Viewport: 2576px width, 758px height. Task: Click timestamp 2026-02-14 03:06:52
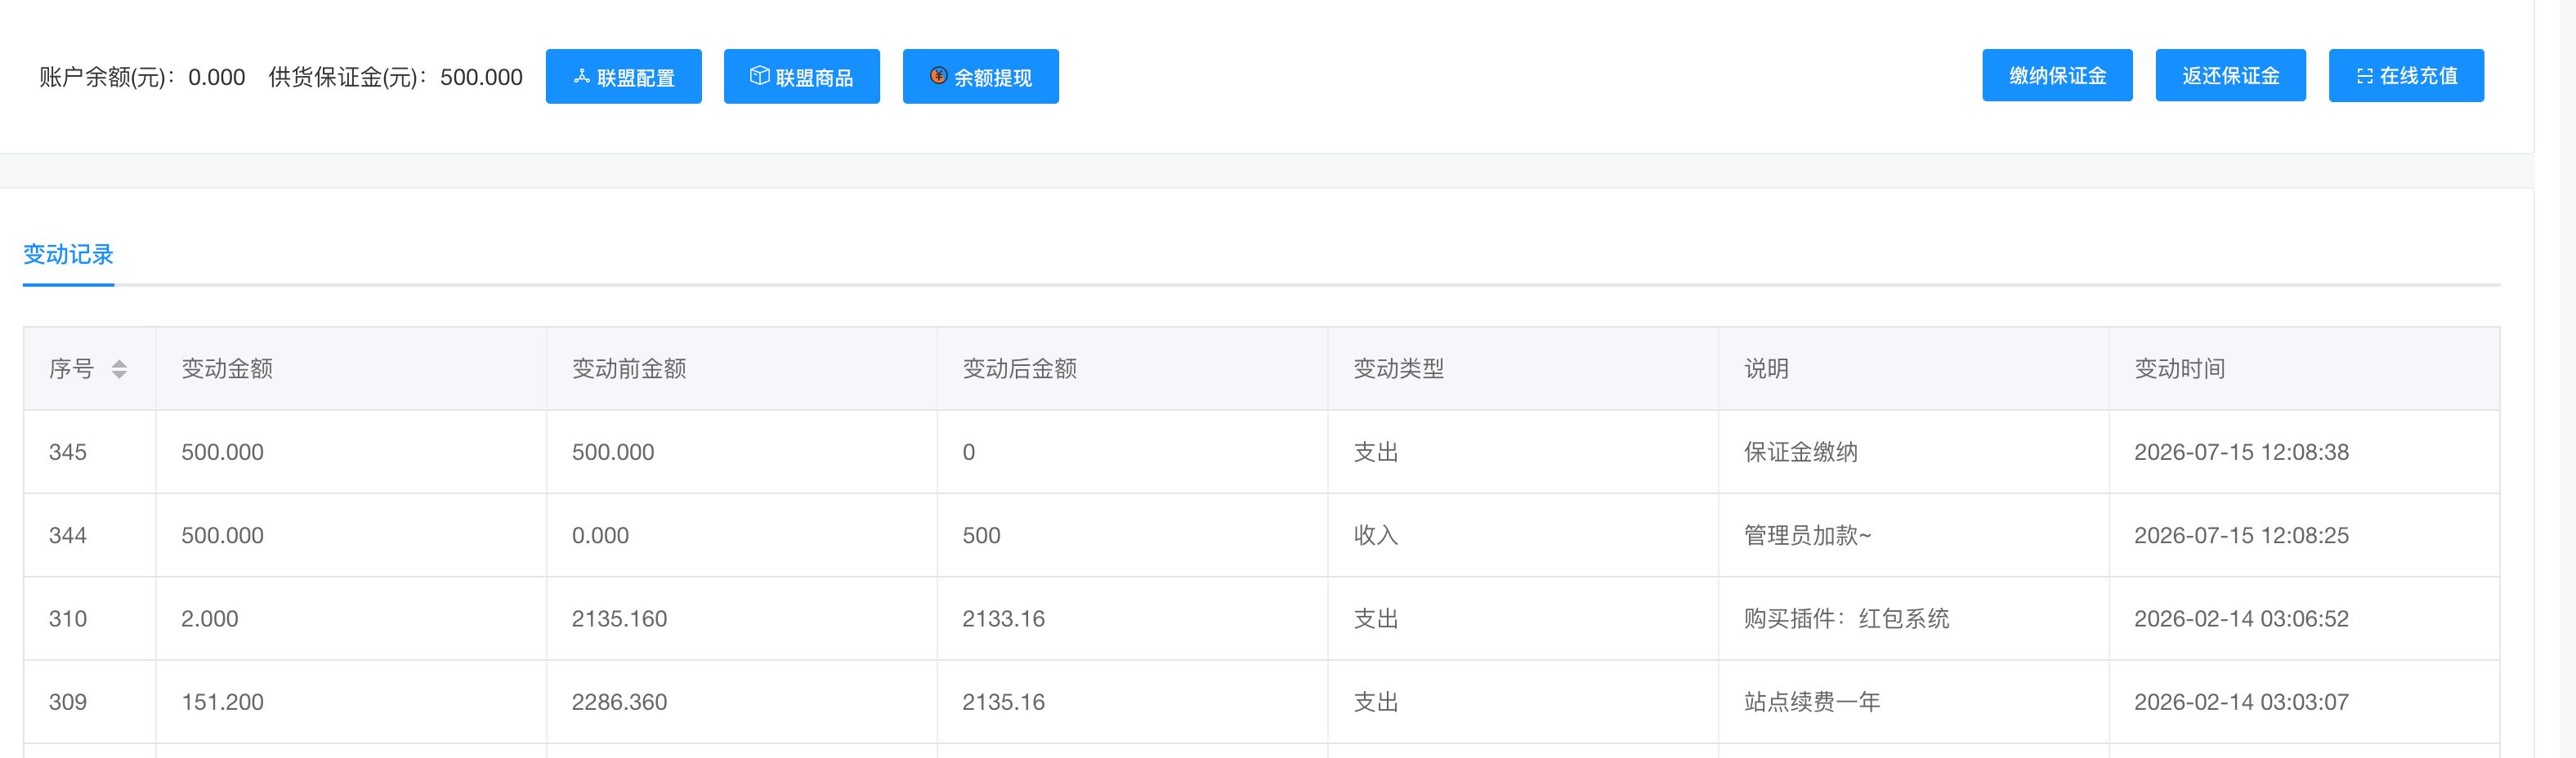point(2241,618)
